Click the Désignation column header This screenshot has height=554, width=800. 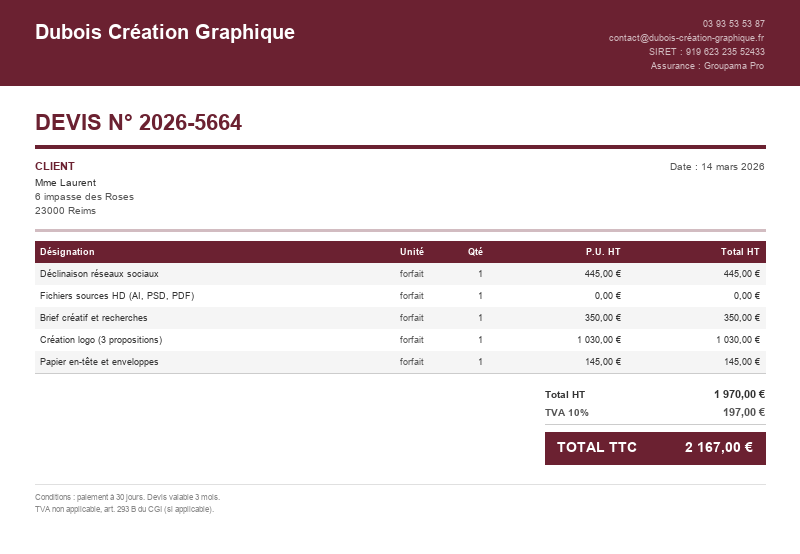[x=67, y=252]
